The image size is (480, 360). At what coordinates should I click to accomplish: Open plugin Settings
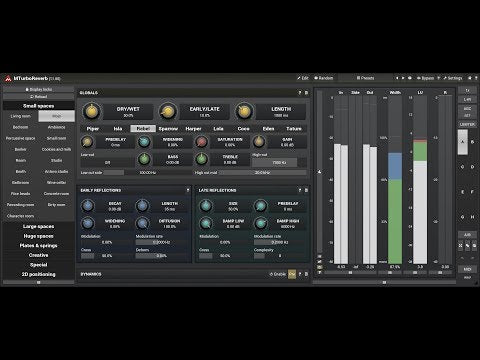click(x=452, y=78)
